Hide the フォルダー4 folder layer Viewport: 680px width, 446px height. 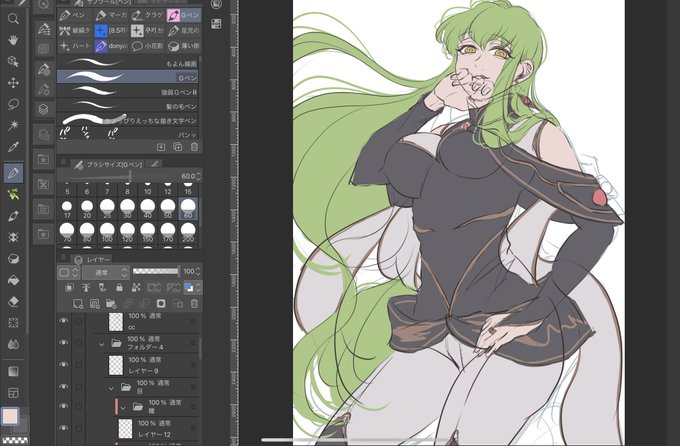[x=64, y=343]
